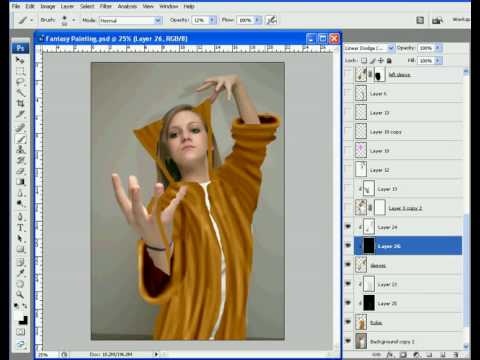480x360 pixels.
Task: Select the Crop tool
Action: (x=20, y=104)
